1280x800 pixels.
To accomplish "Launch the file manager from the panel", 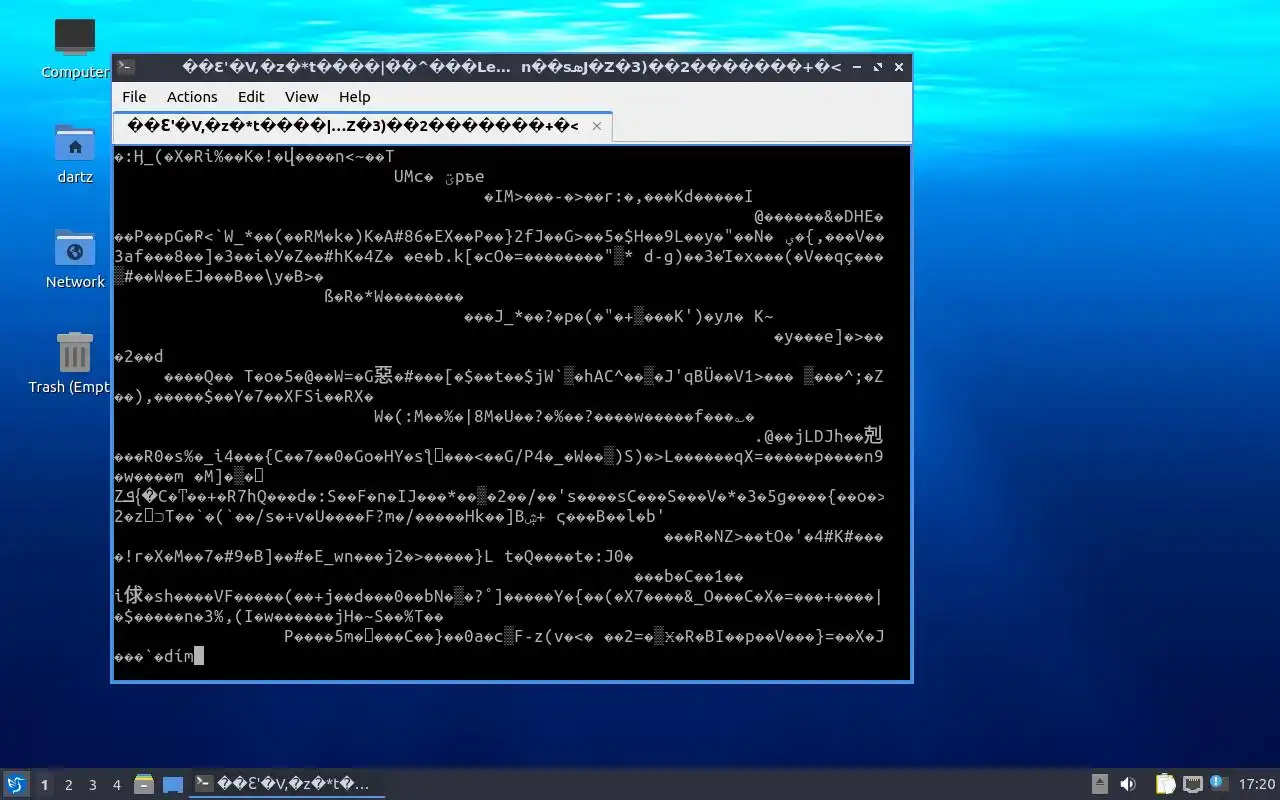I will tap(144, 785).
